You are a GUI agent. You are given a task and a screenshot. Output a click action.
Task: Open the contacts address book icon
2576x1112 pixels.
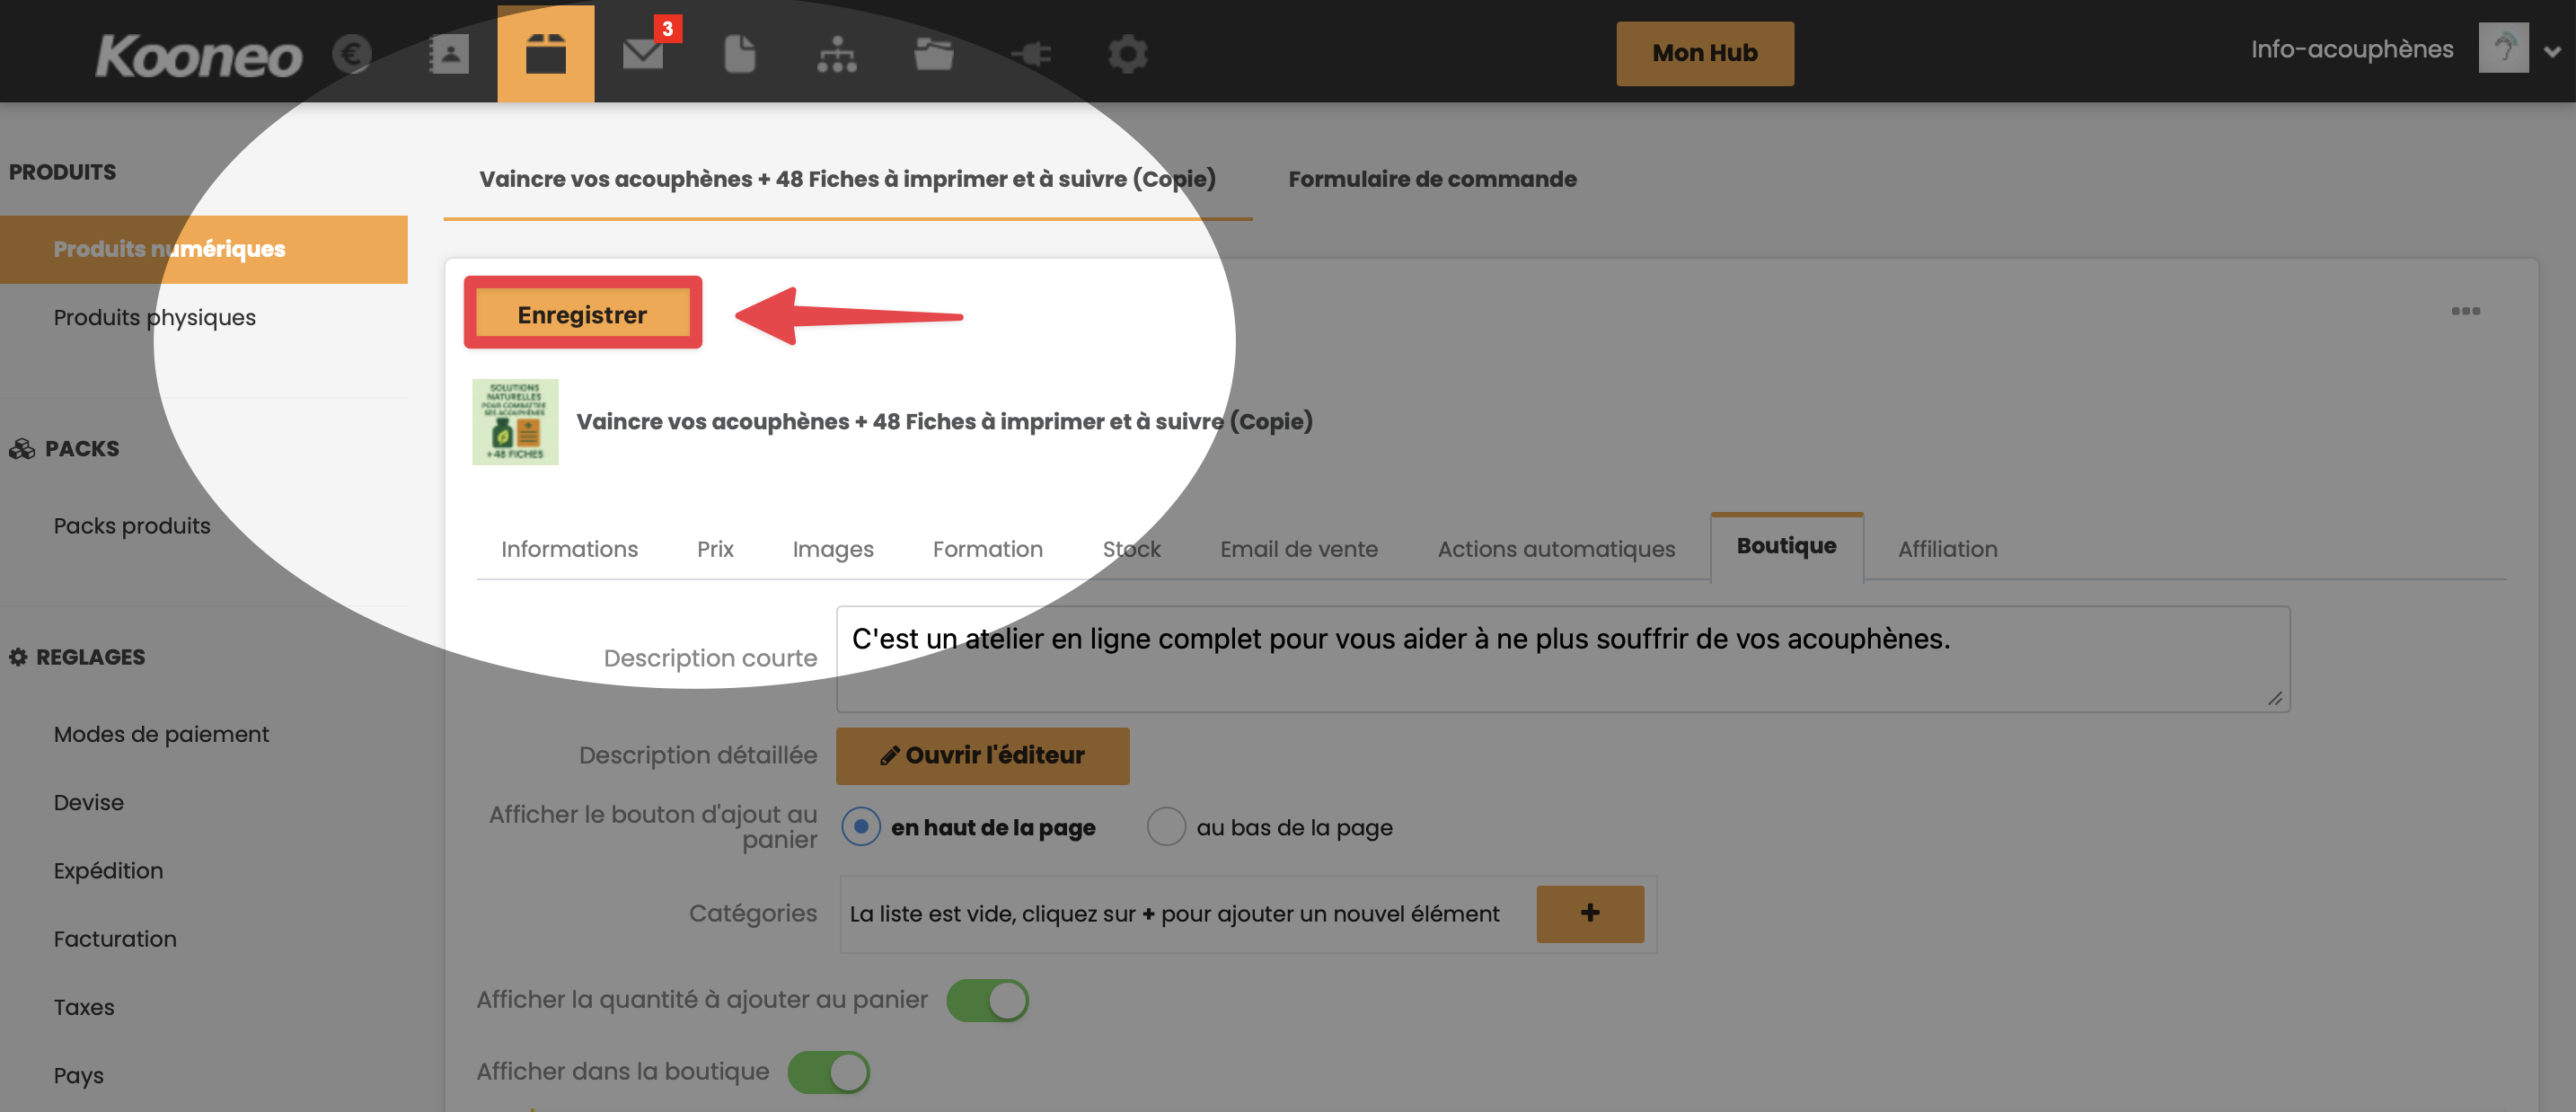[449, 54]
